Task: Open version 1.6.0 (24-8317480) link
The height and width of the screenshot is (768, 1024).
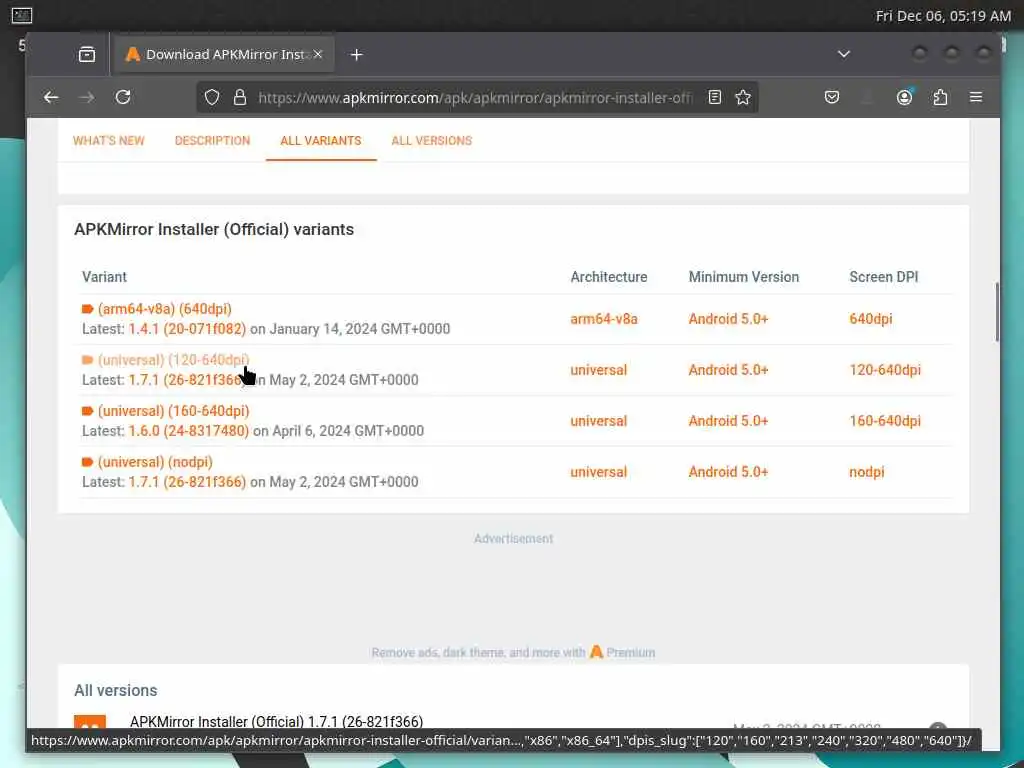Action: (189, 430)
